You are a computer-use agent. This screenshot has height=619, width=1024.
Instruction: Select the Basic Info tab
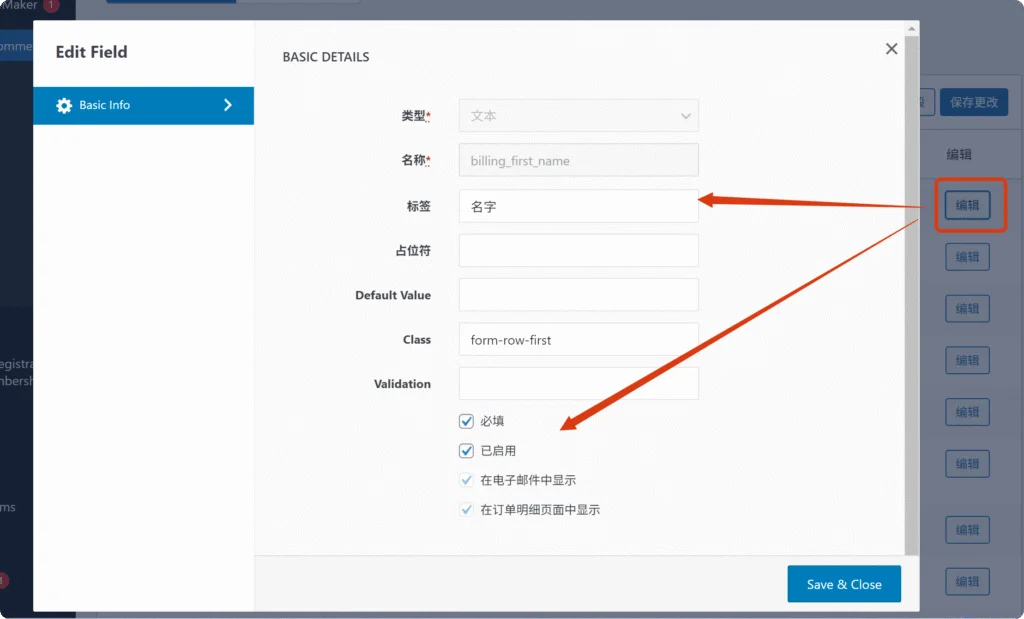coord(143,105)
